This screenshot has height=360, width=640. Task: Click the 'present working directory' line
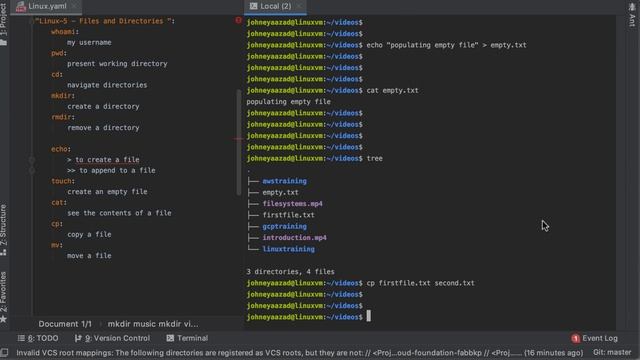(x=117, y=64)
